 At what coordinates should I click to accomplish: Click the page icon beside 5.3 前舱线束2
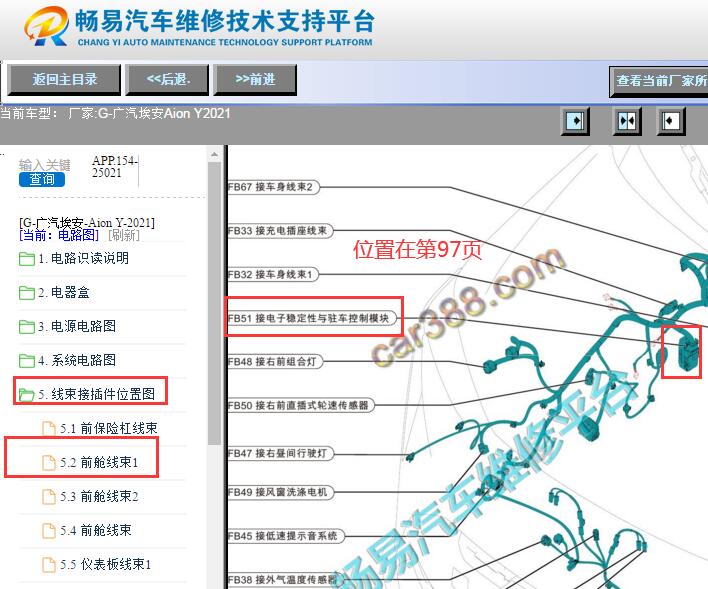[49, 497]
